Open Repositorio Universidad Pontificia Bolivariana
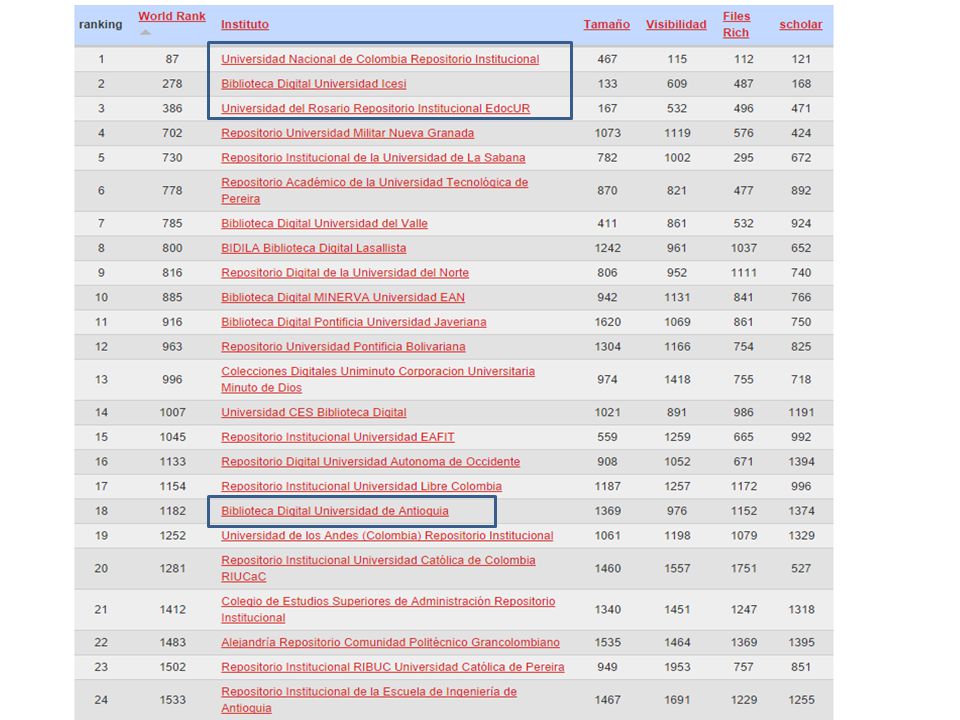 [343, 347]
